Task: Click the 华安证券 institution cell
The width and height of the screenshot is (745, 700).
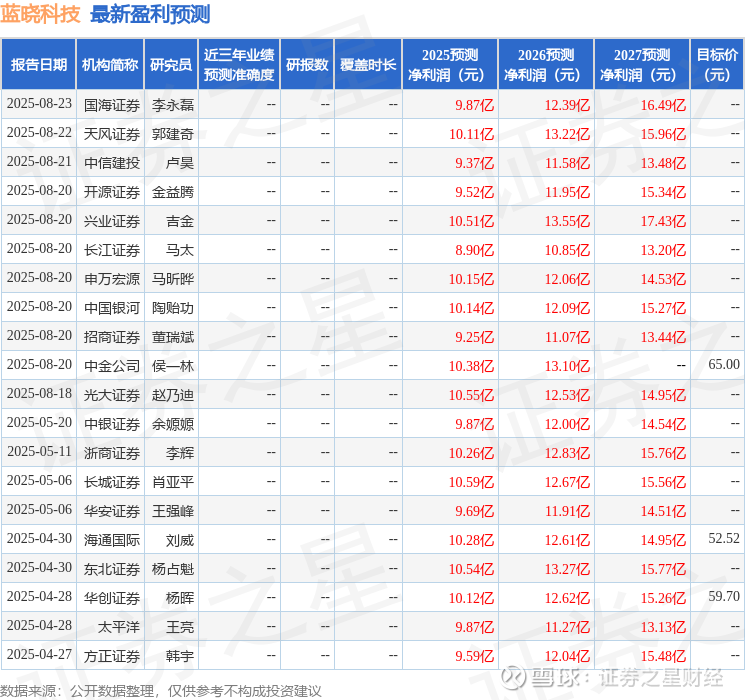Action: (112, 511)
